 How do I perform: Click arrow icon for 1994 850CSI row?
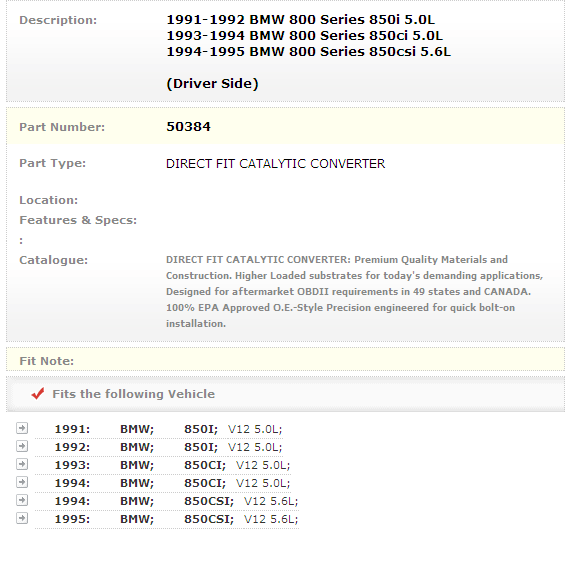(x=22, y=500)
